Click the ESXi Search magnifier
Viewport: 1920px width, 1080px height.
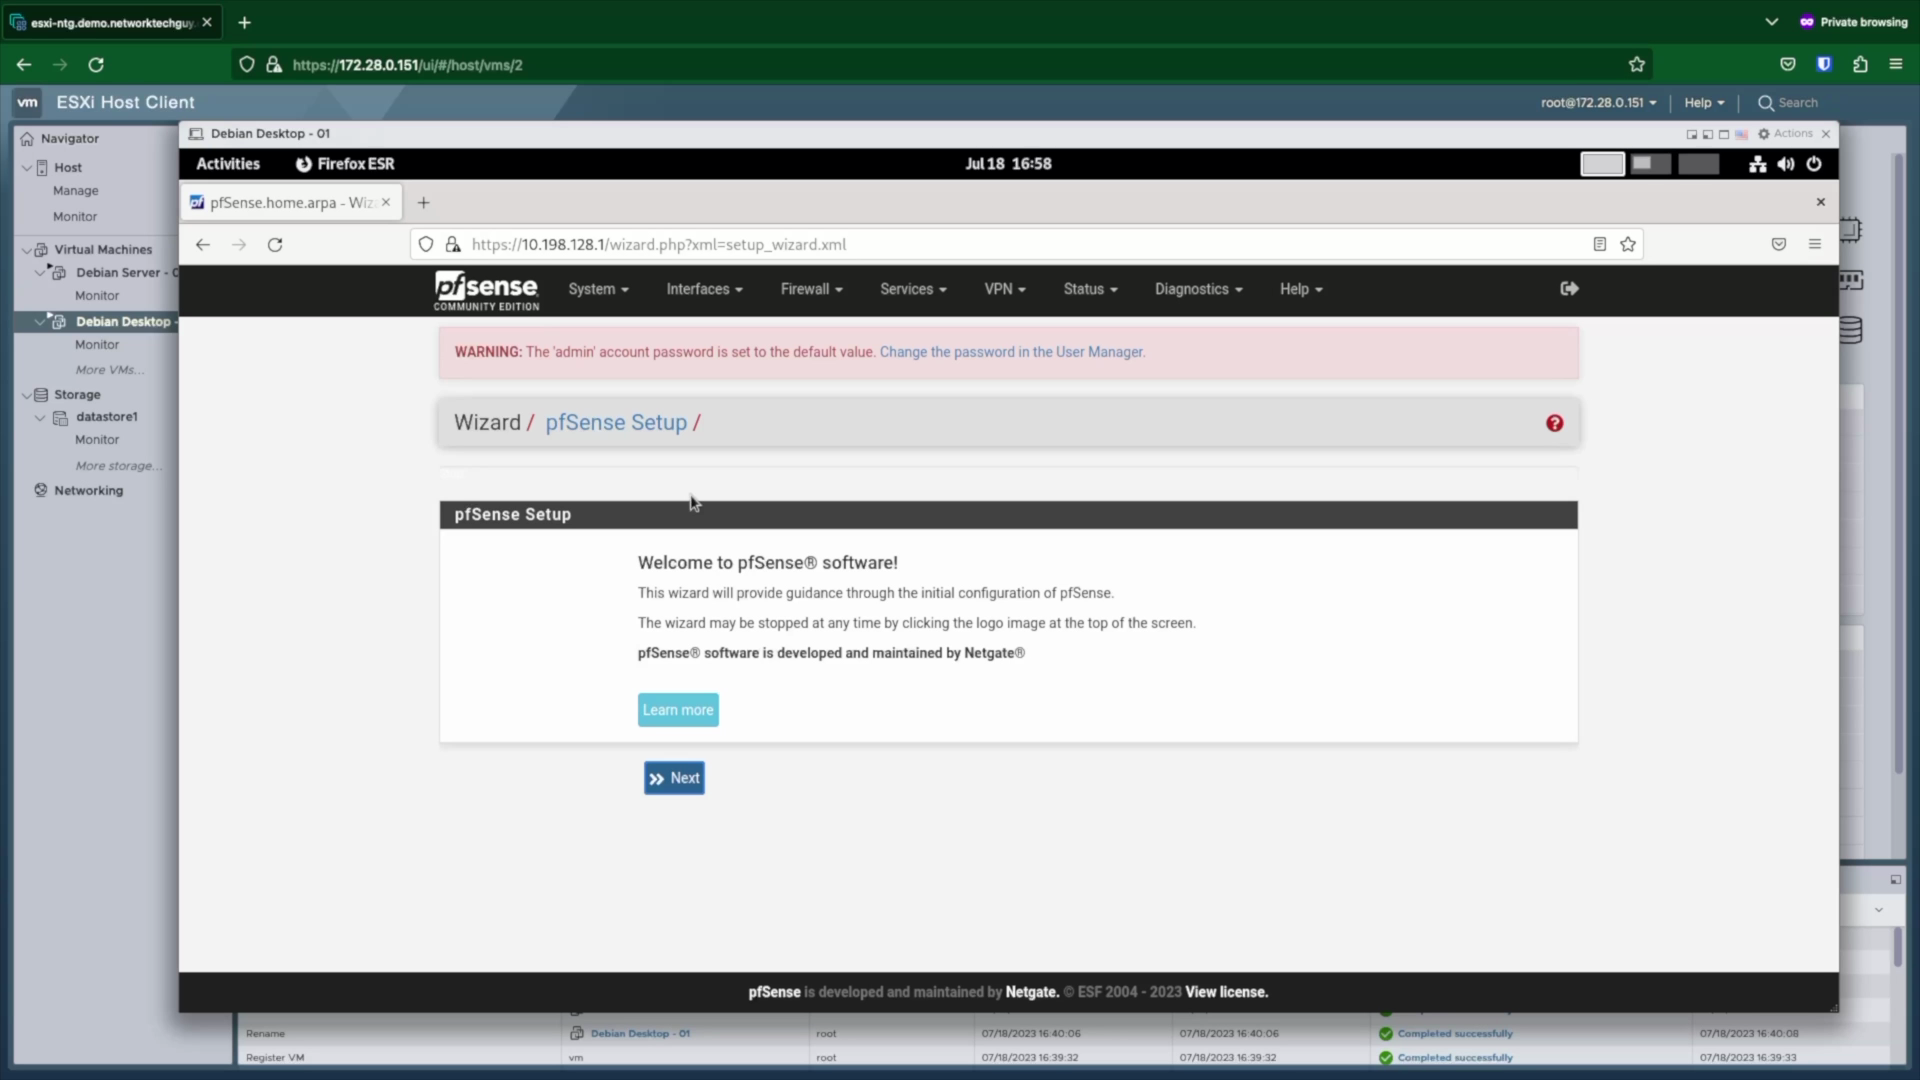coord(1766,103)
